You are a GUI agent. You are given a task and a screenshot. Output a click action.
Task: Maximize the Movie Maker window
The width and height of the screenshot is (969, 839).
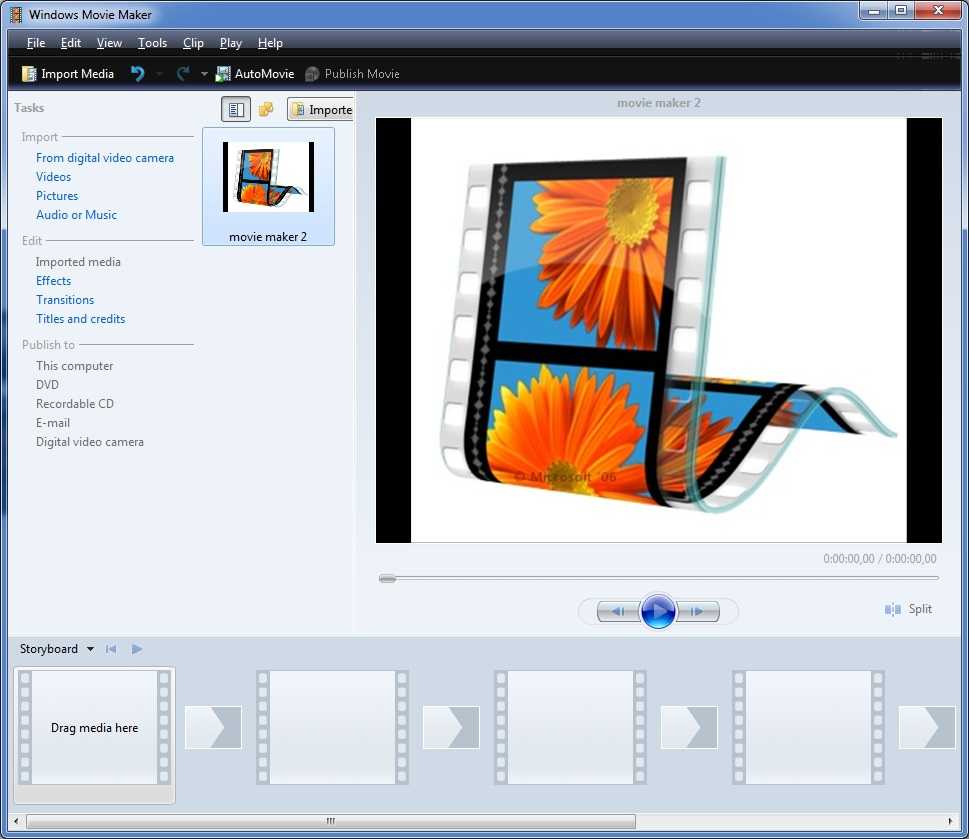pos(900,11)
